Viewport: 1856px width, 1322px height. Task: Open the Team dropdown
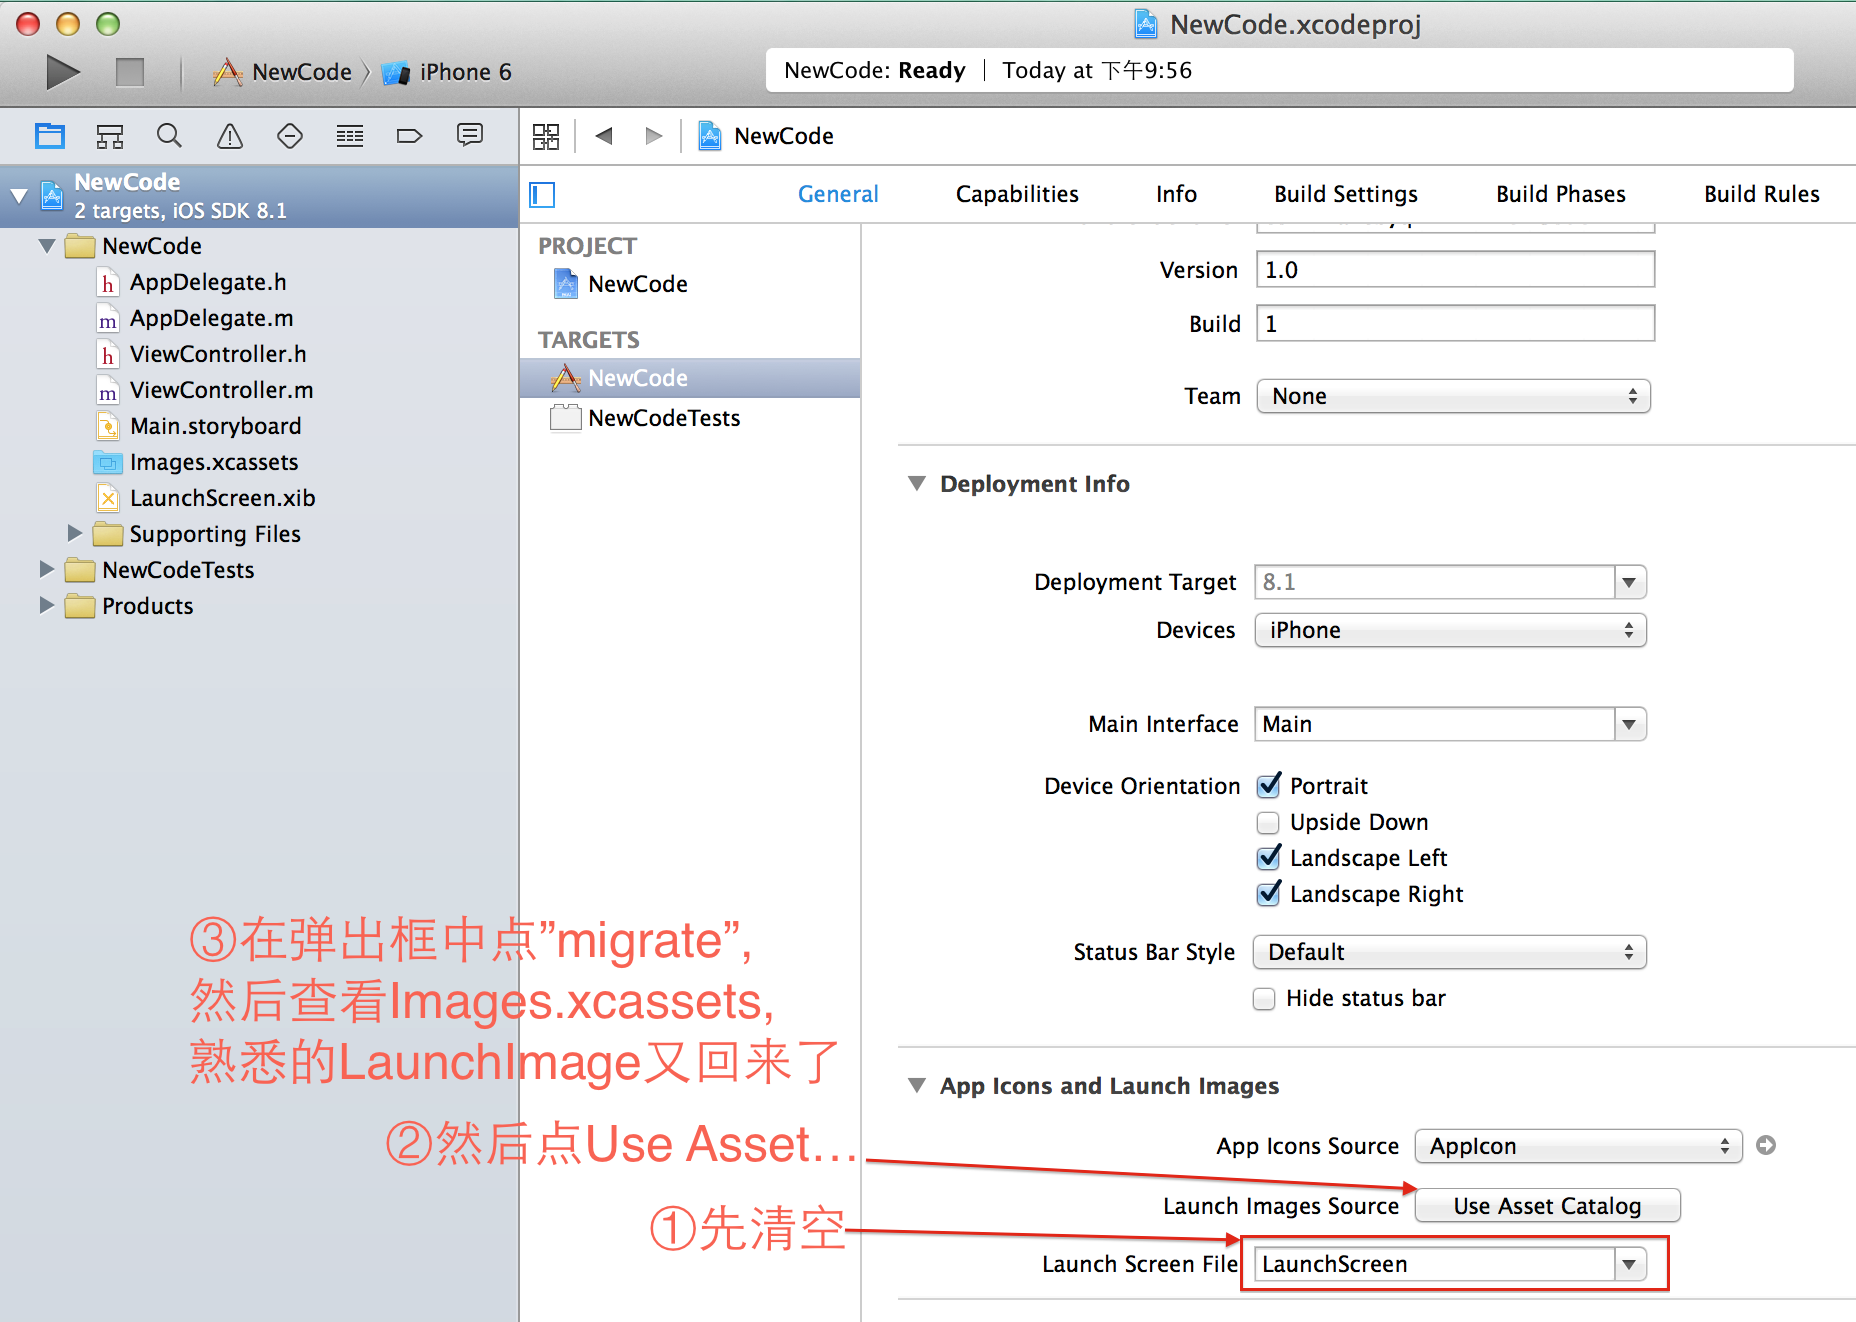(1453, 396)
